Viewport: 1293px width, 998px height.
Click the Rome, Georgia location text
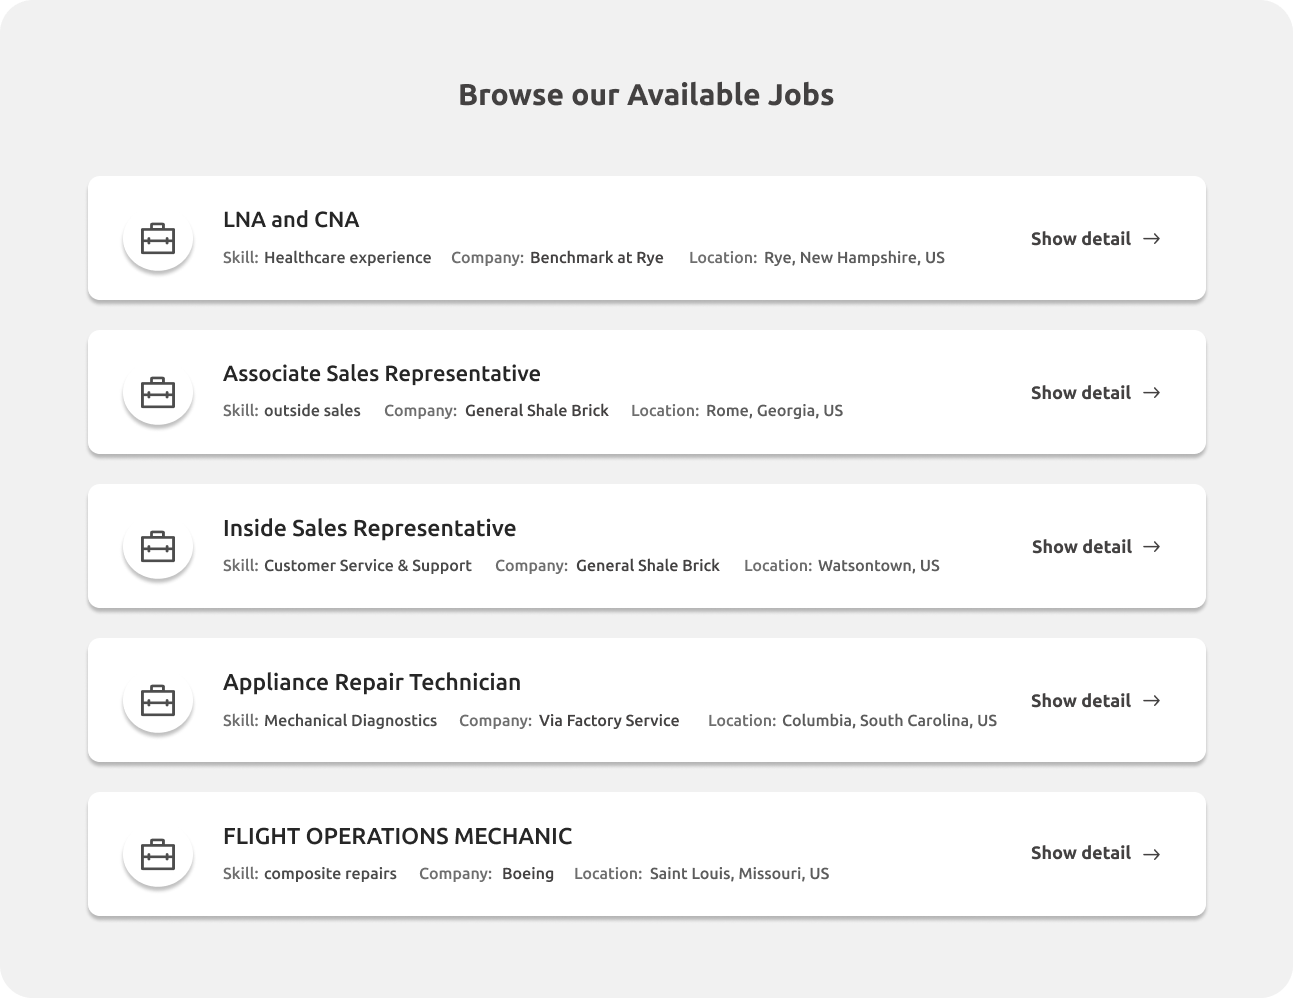click(x=774, y=410)
